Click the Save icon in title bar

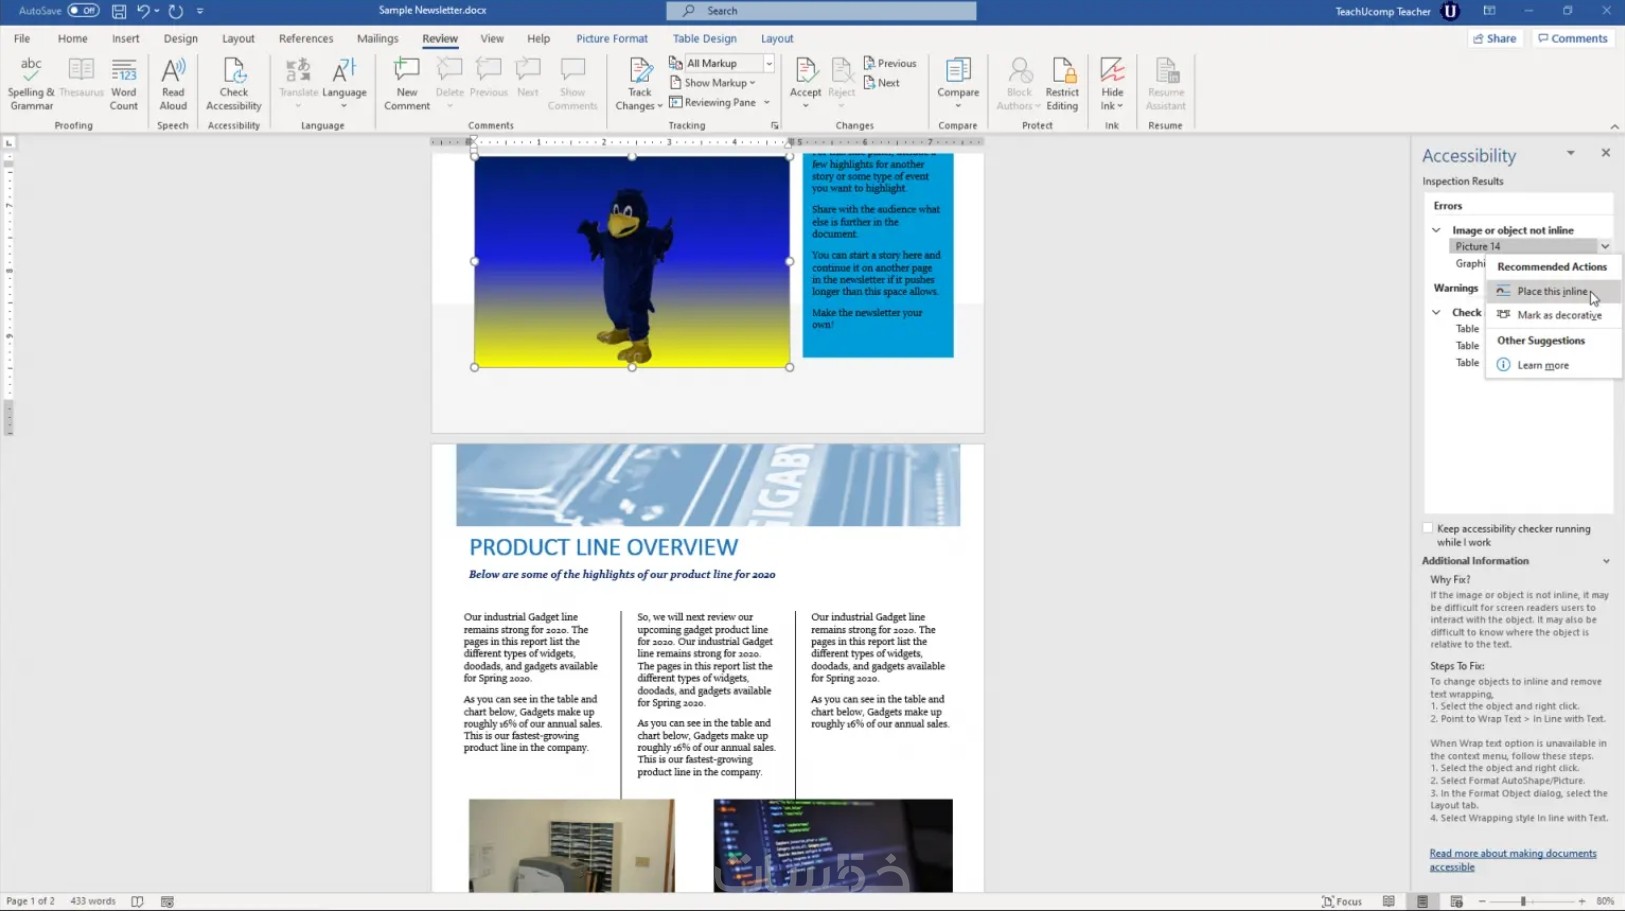119,11
